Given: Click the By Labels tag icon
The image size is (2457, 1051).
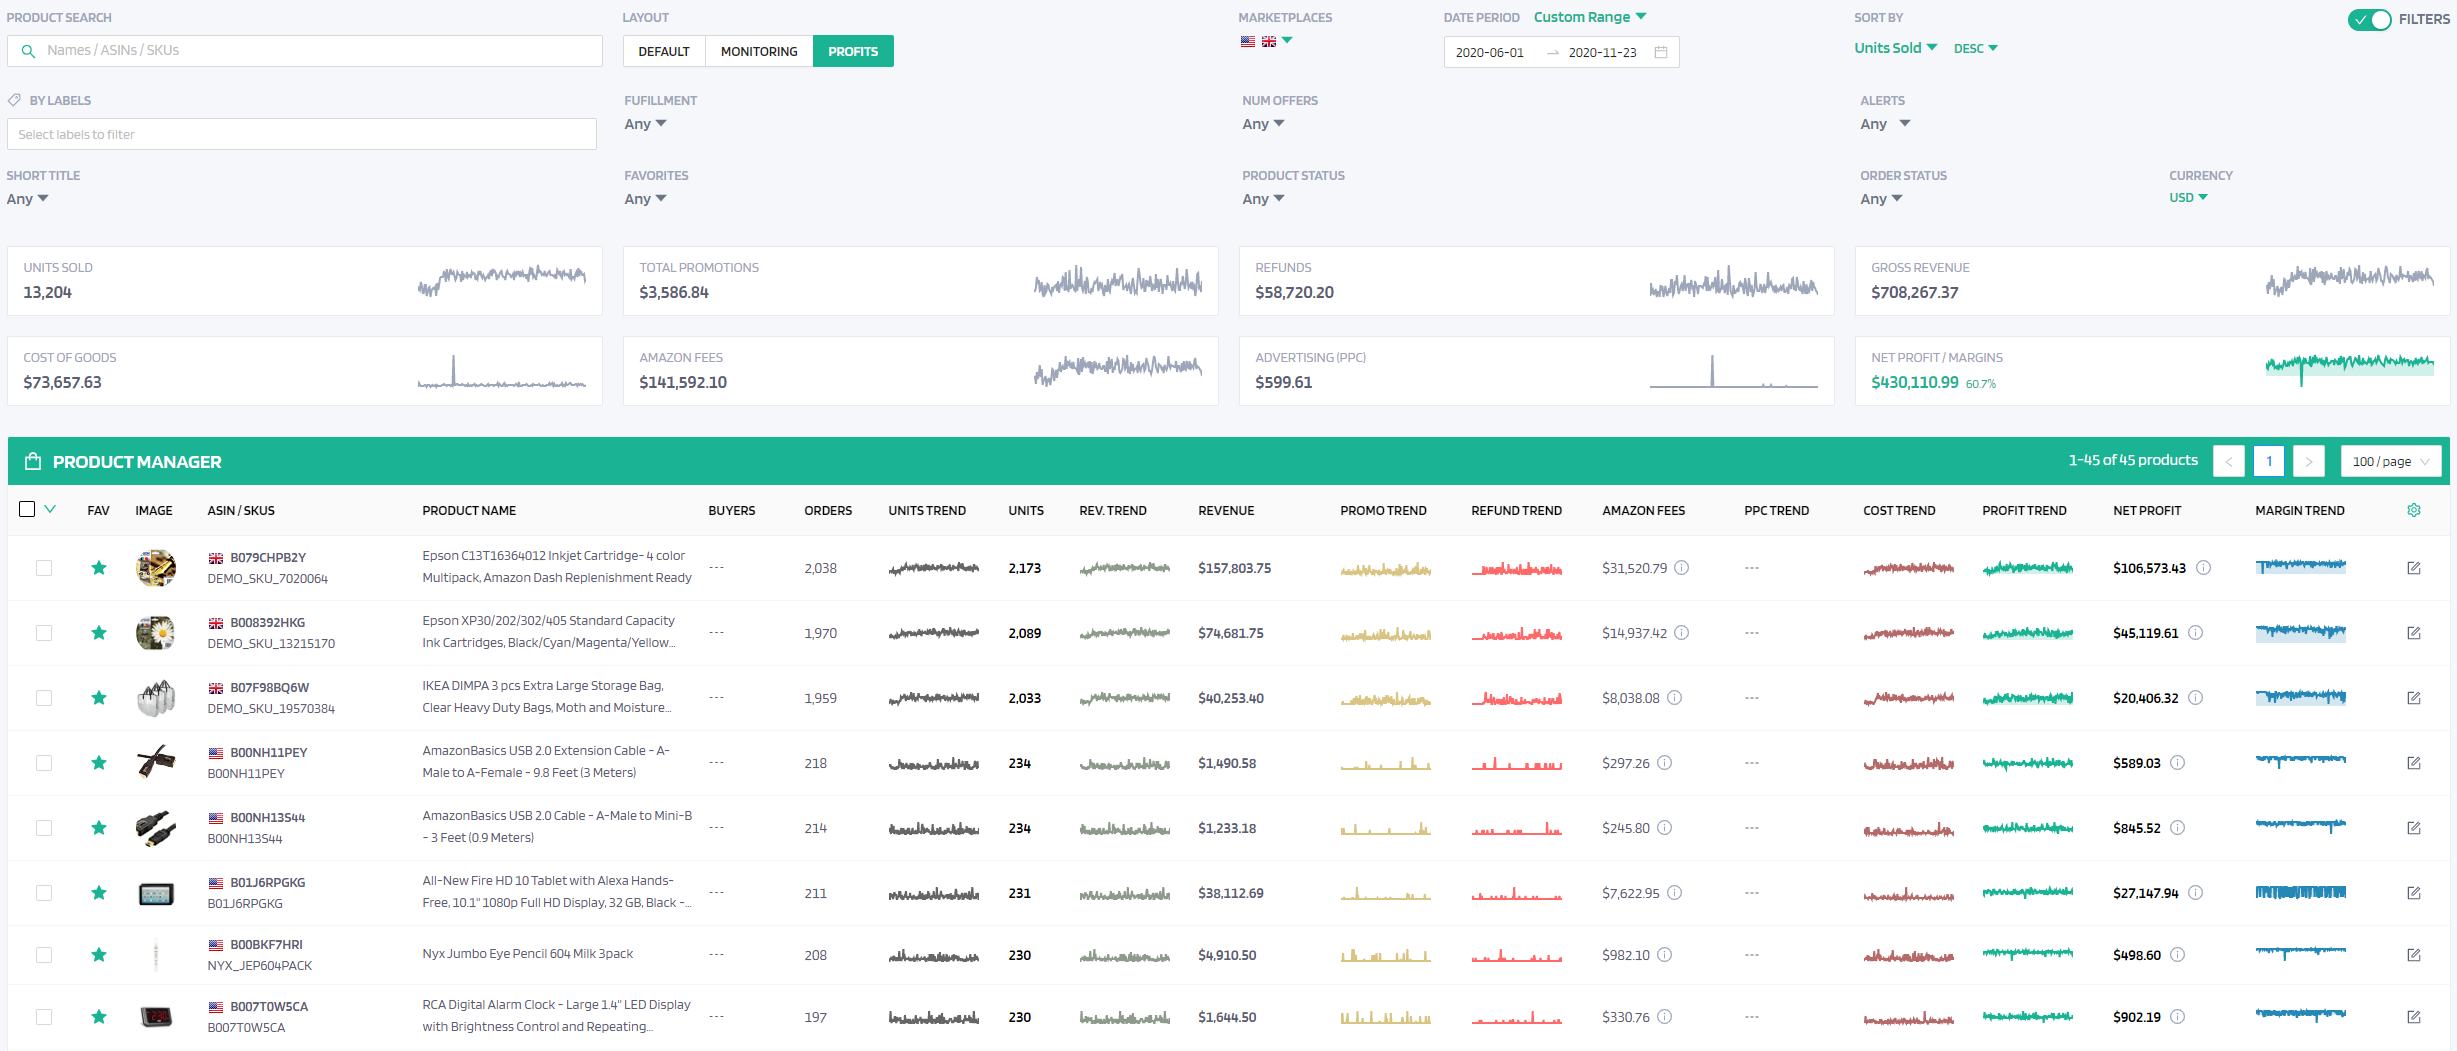Looking at the screenshot, I should coord(15,100).
